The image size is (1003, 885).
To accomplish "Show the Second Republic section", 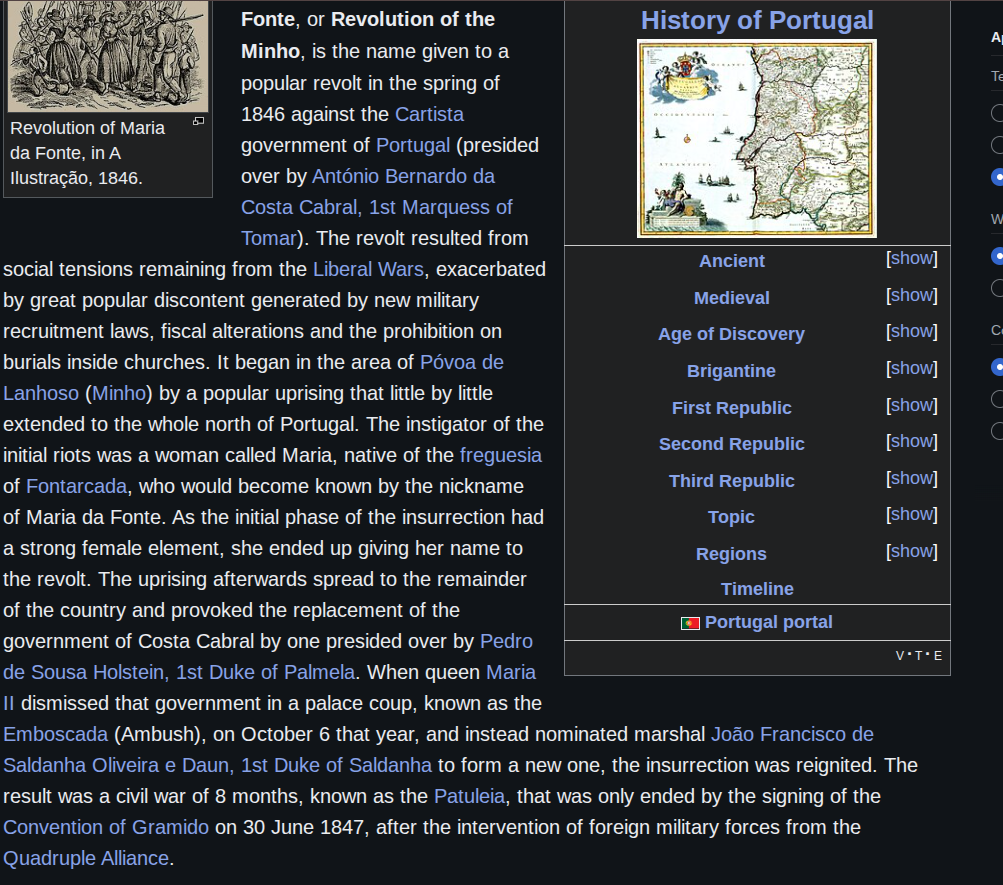I will (912, 441).
